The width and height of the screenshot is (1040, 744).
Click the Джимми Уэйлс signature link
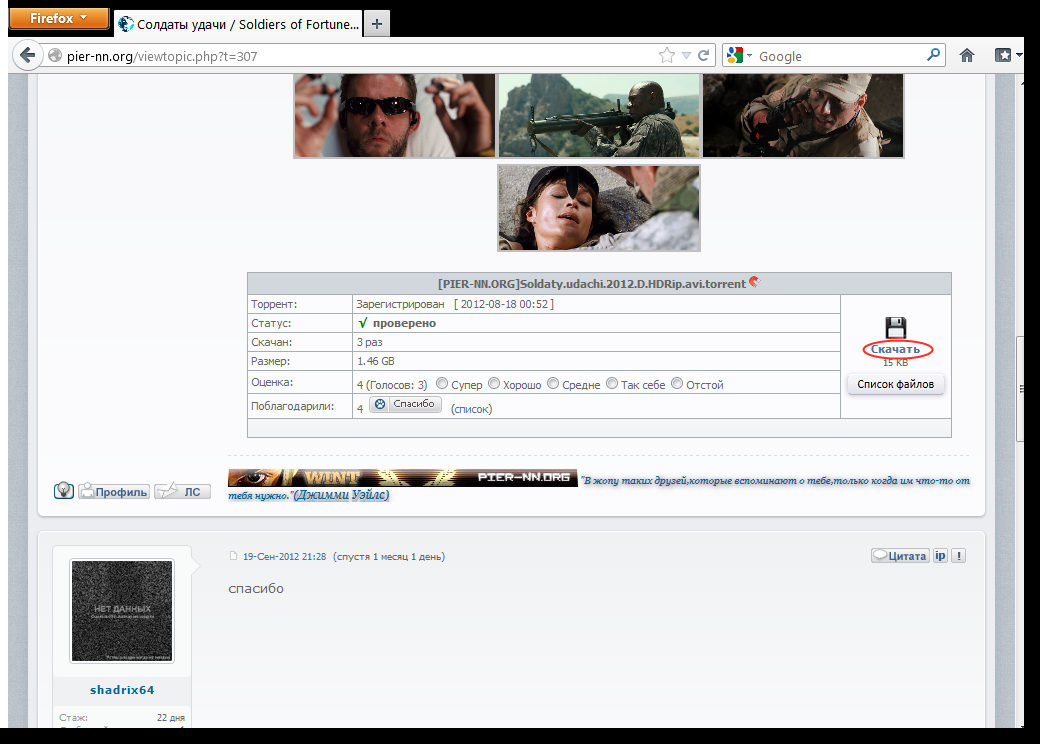341,495
